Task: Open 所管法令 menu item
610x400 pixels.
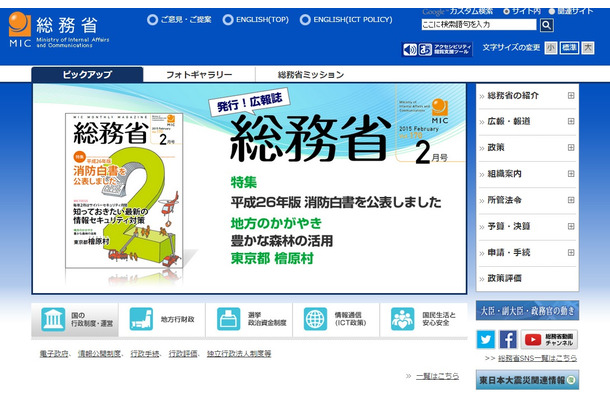Action: click(505, 200)
